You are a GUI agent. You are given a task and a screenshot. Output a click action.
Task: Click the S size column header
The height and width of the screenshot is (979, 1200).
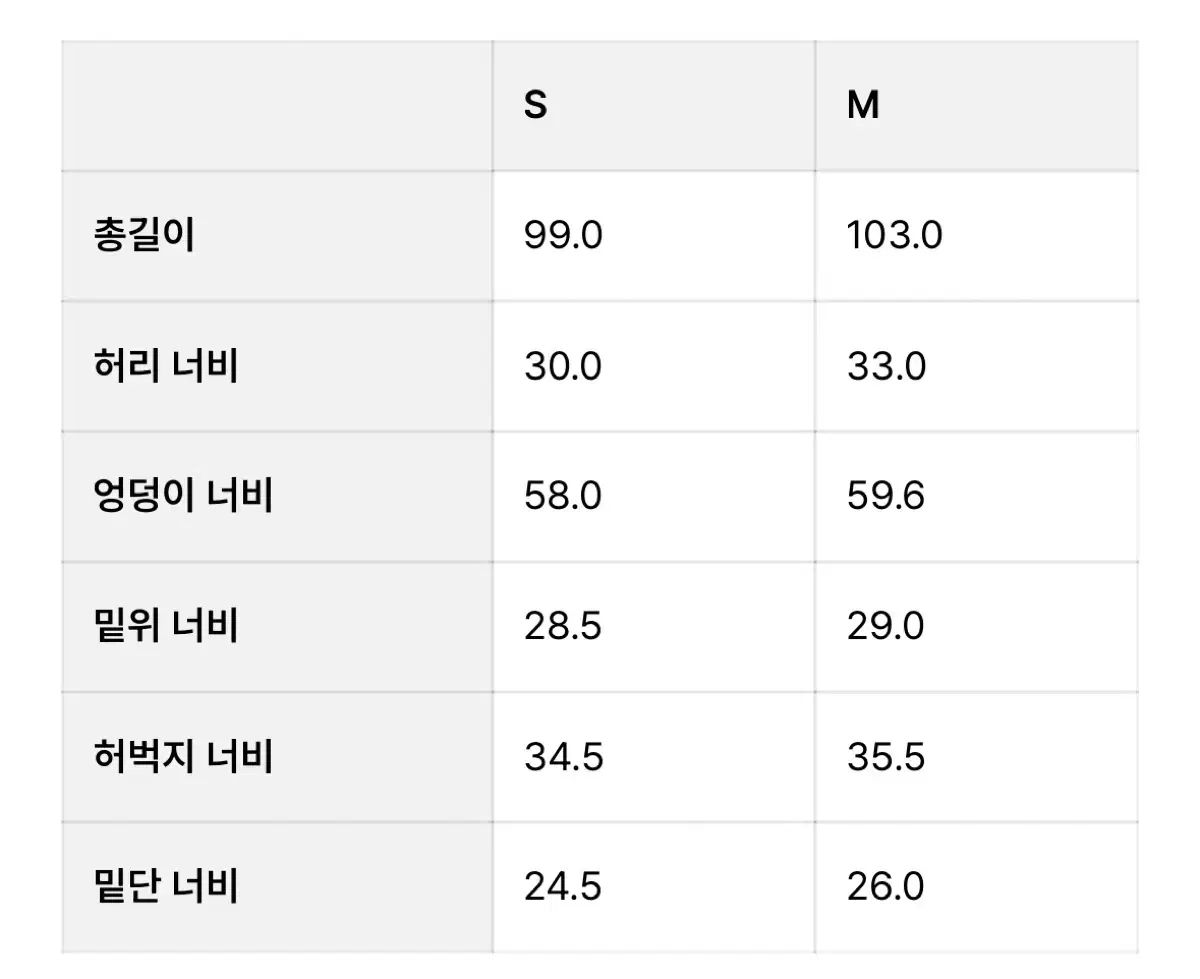(x=536, y=106)
